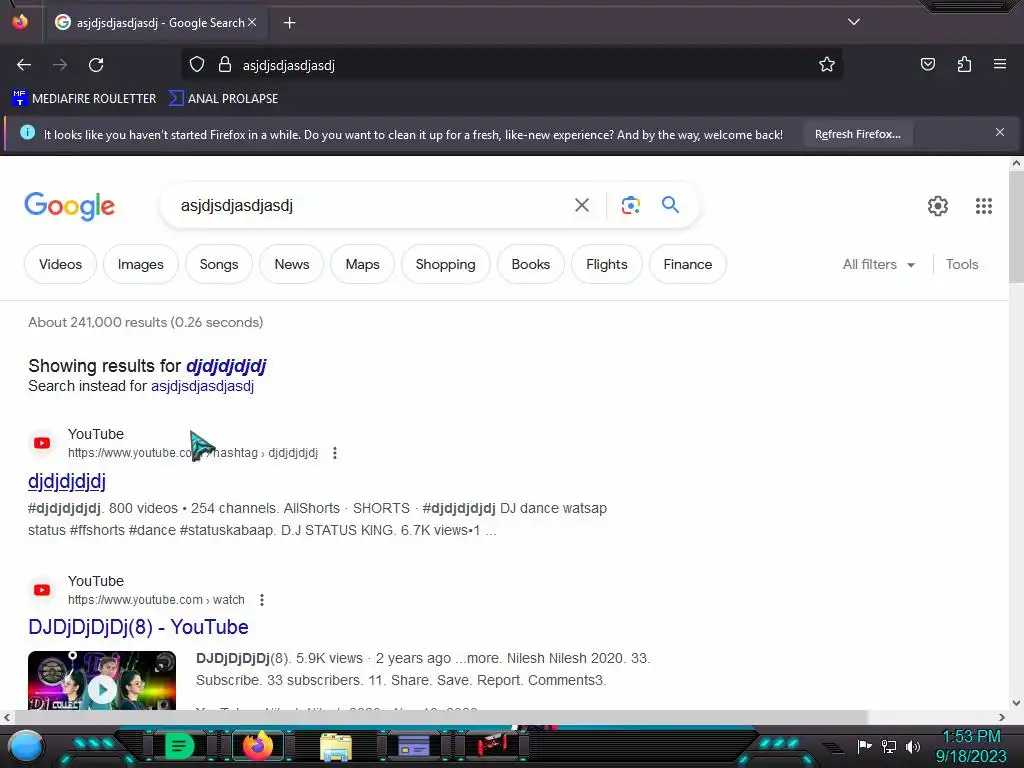Clear the Google search box text

click(x=581, y=205)
